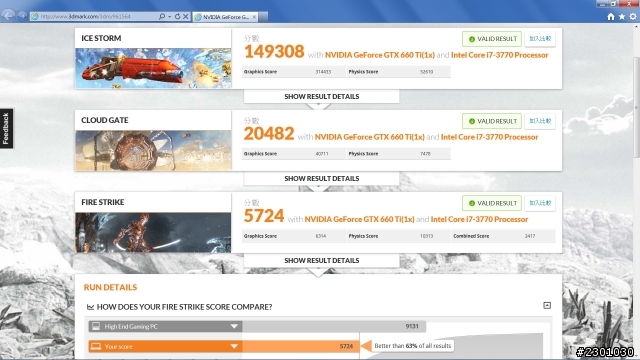Image resolution: width=640 pixels, height=360 pixels.
Task: Go back using browser back arrow
Action: point(8,16)
